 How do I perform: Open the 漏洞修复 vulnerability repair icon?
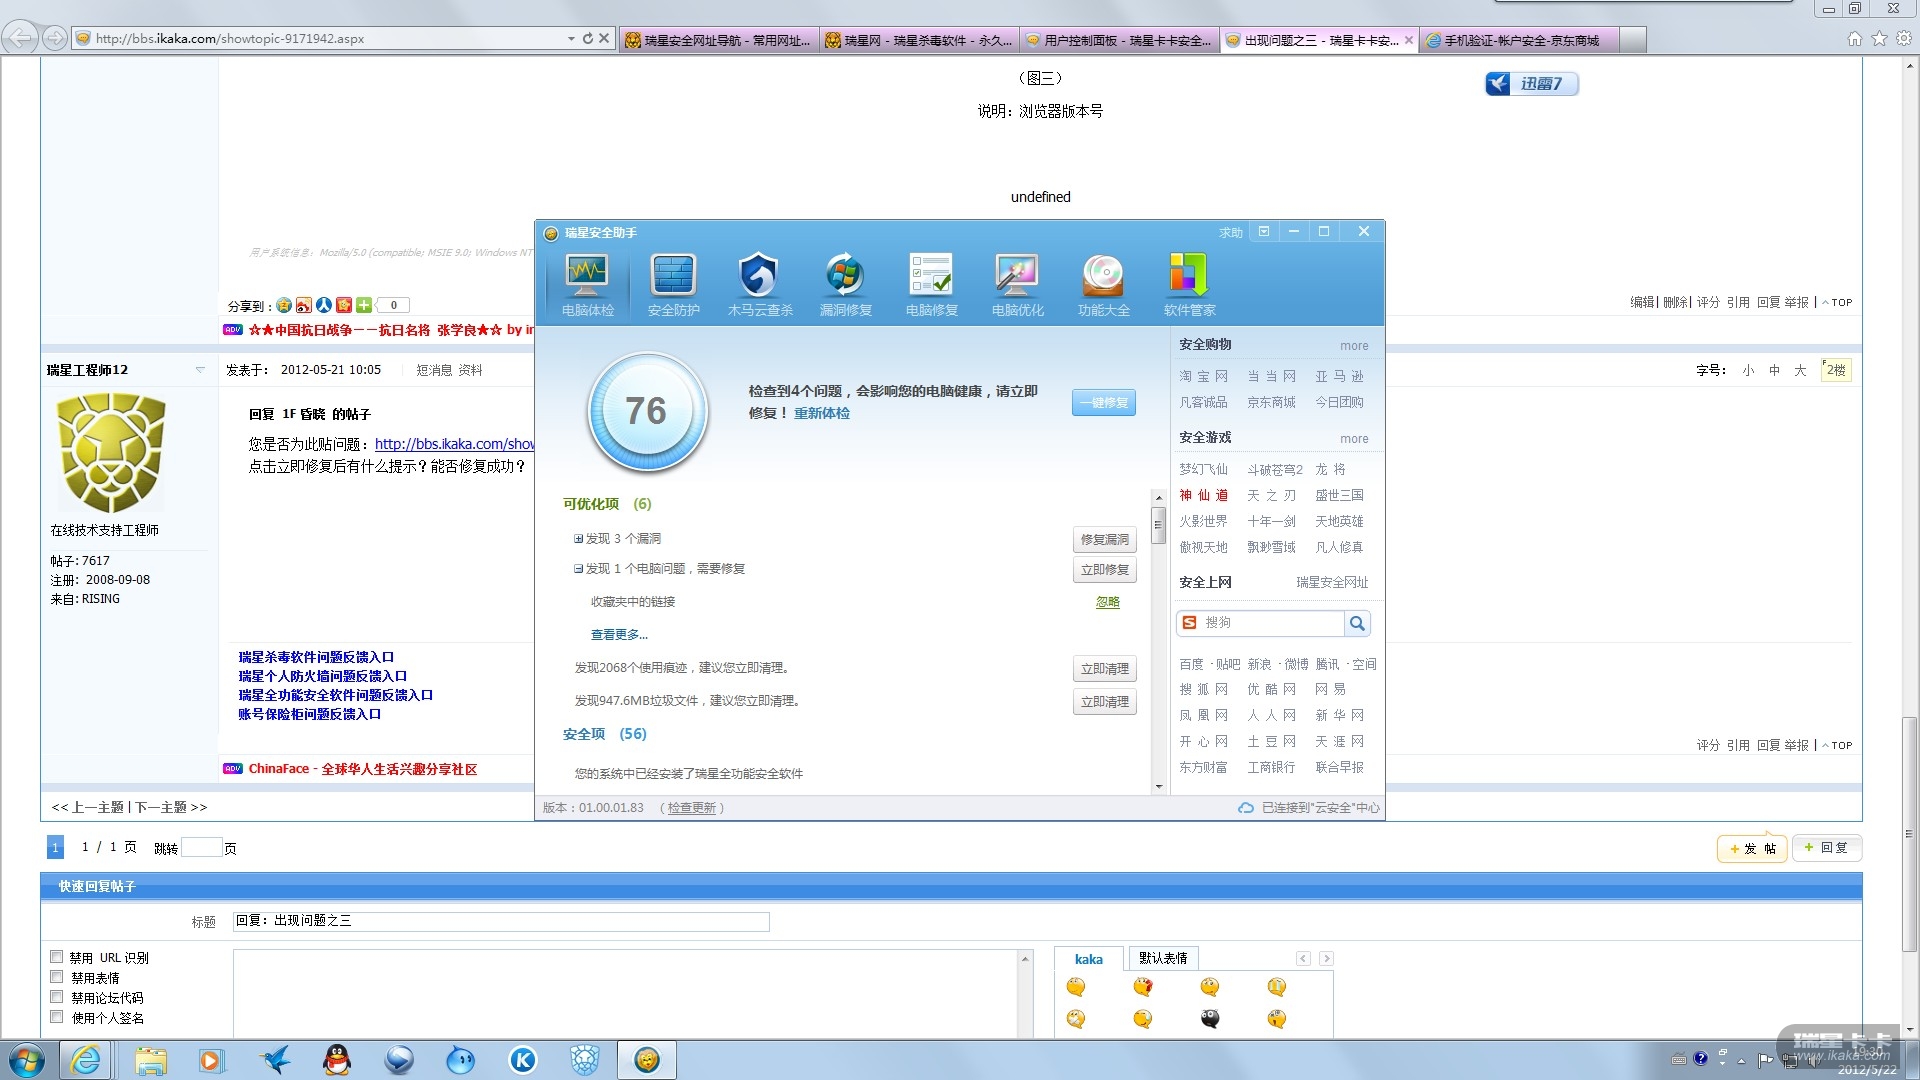pyautogui.click(x=845, y=276)
